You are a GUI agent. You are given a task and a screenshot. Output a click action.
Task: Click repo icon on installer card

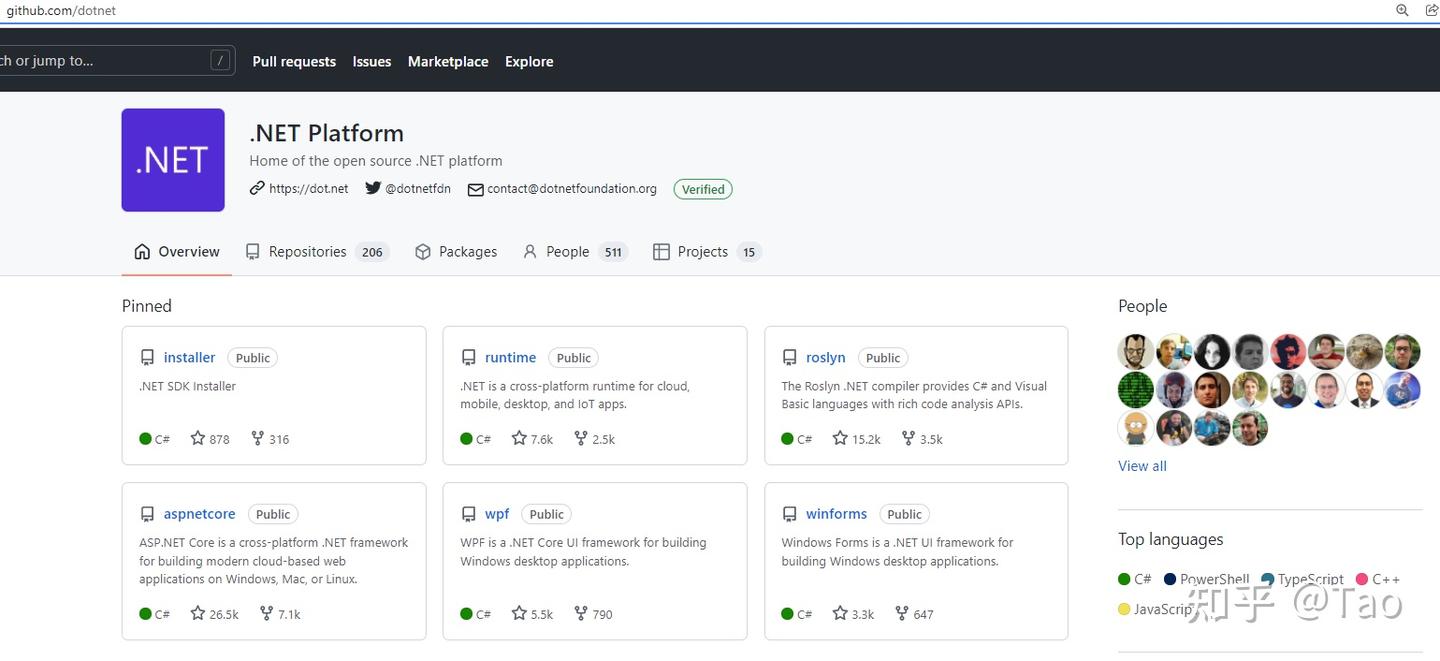147,358
